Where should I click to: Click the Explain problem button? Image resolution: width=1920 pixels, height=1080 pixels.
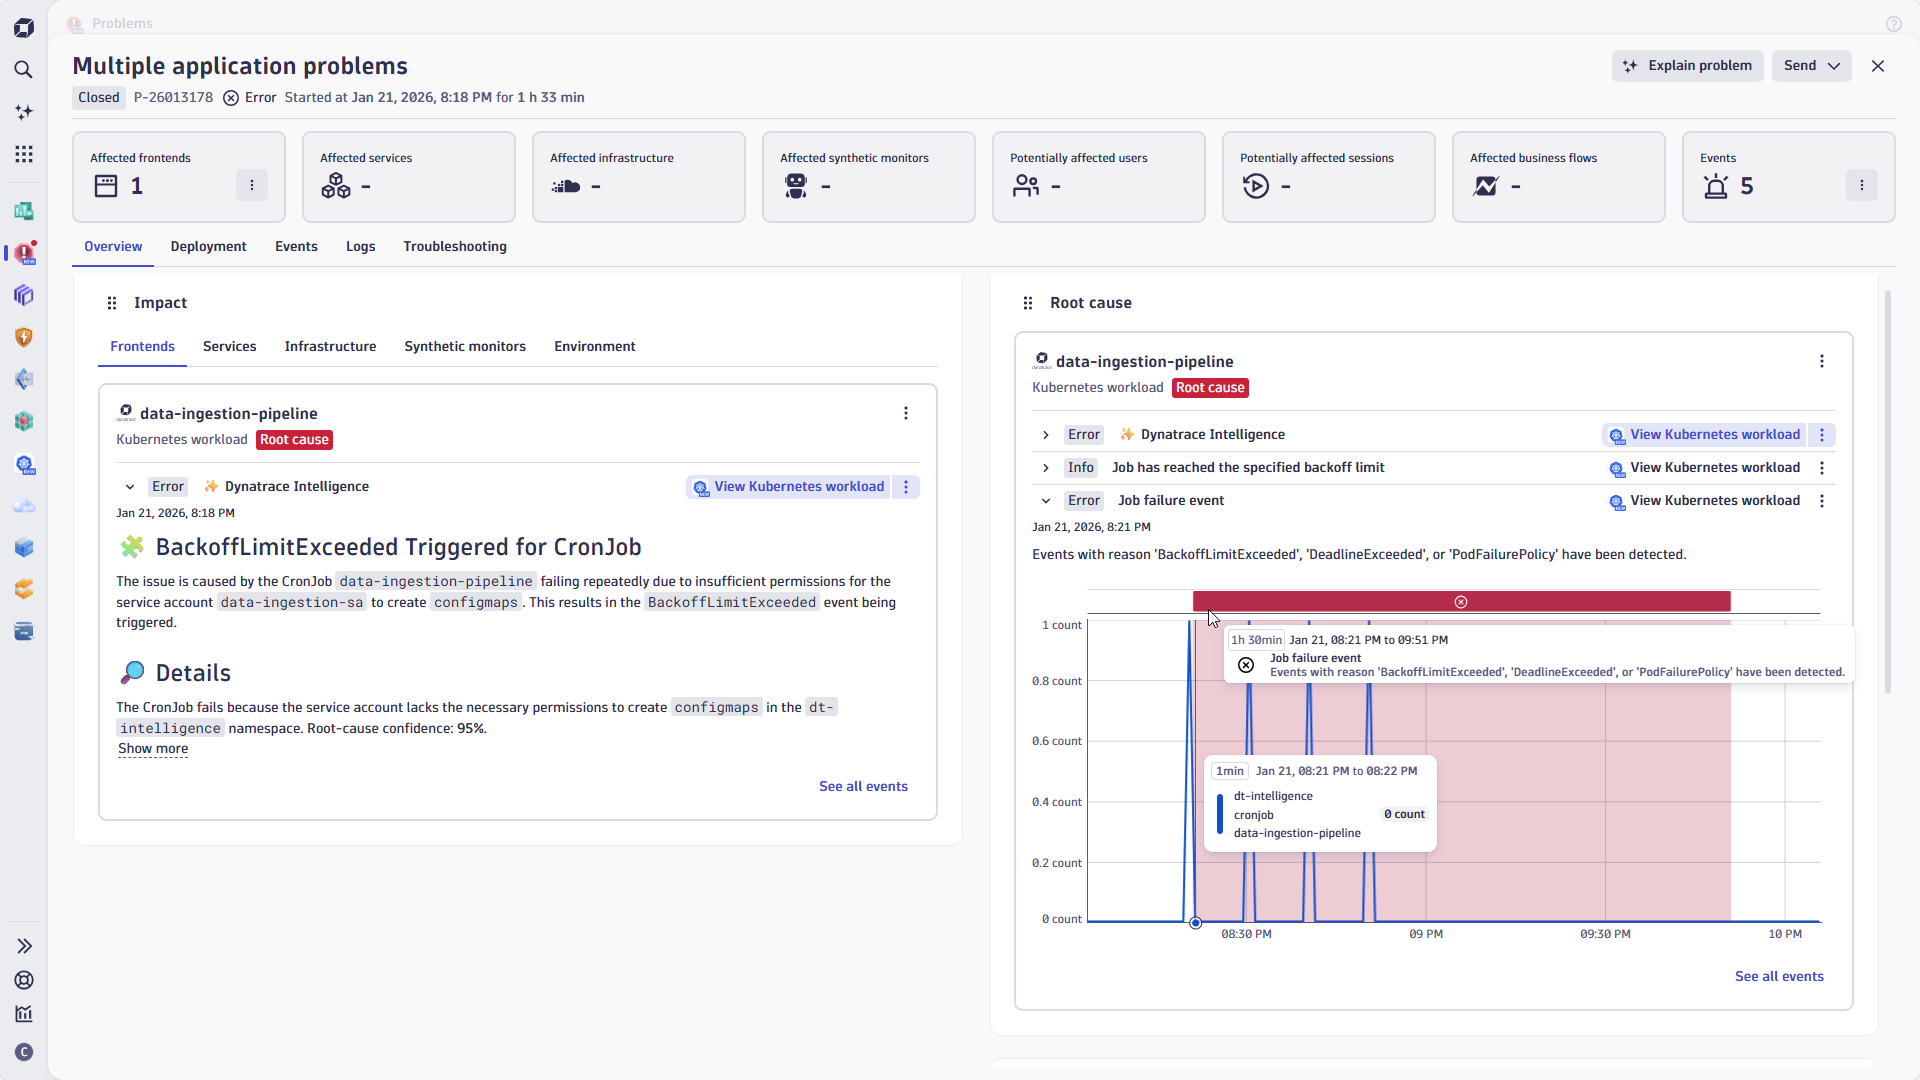(x=1687, y=65)
